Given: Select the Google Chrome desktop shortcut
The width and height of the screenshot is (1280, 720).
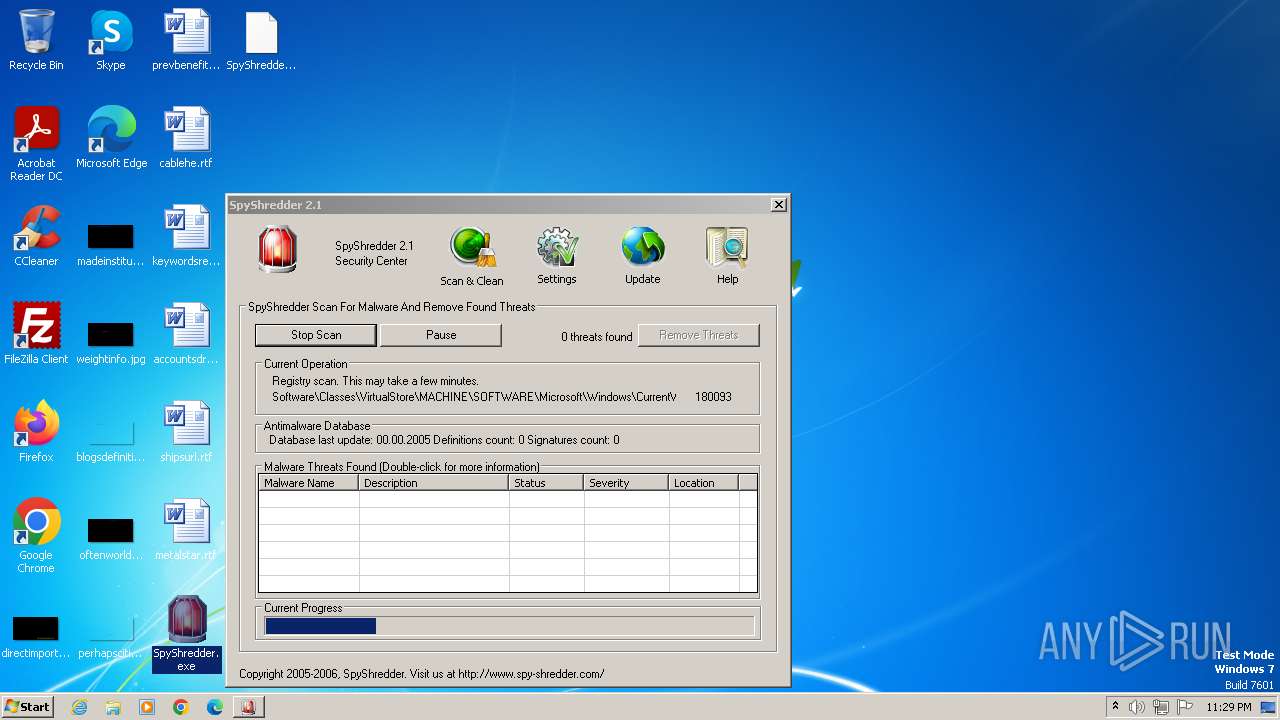Looking at the screenshot, I should pyautogui.click(x=36, y=536).
